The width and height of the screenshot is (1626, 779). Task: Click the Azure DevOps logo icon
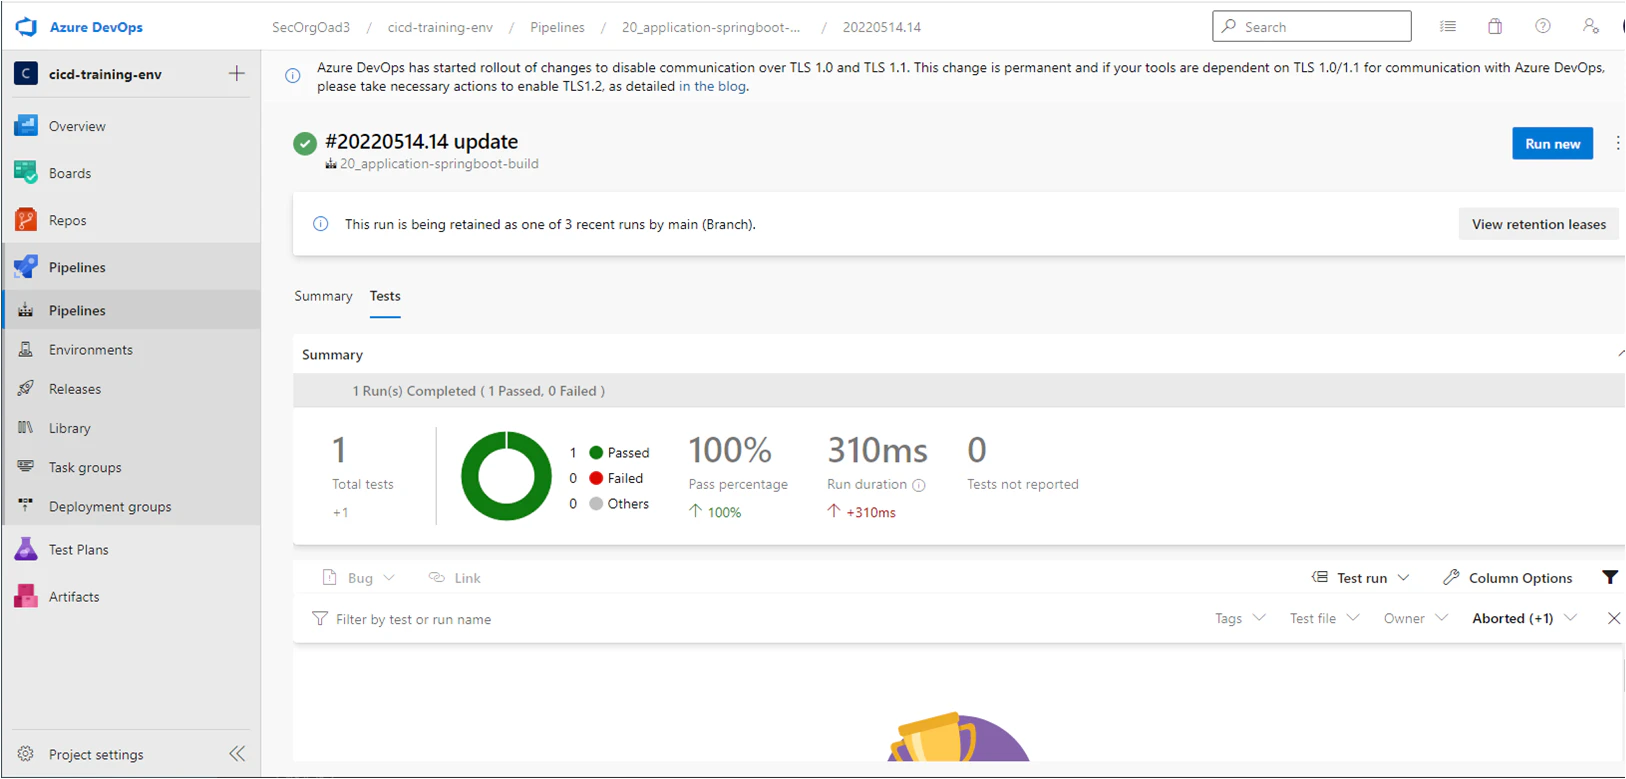[x=26, y=27]
